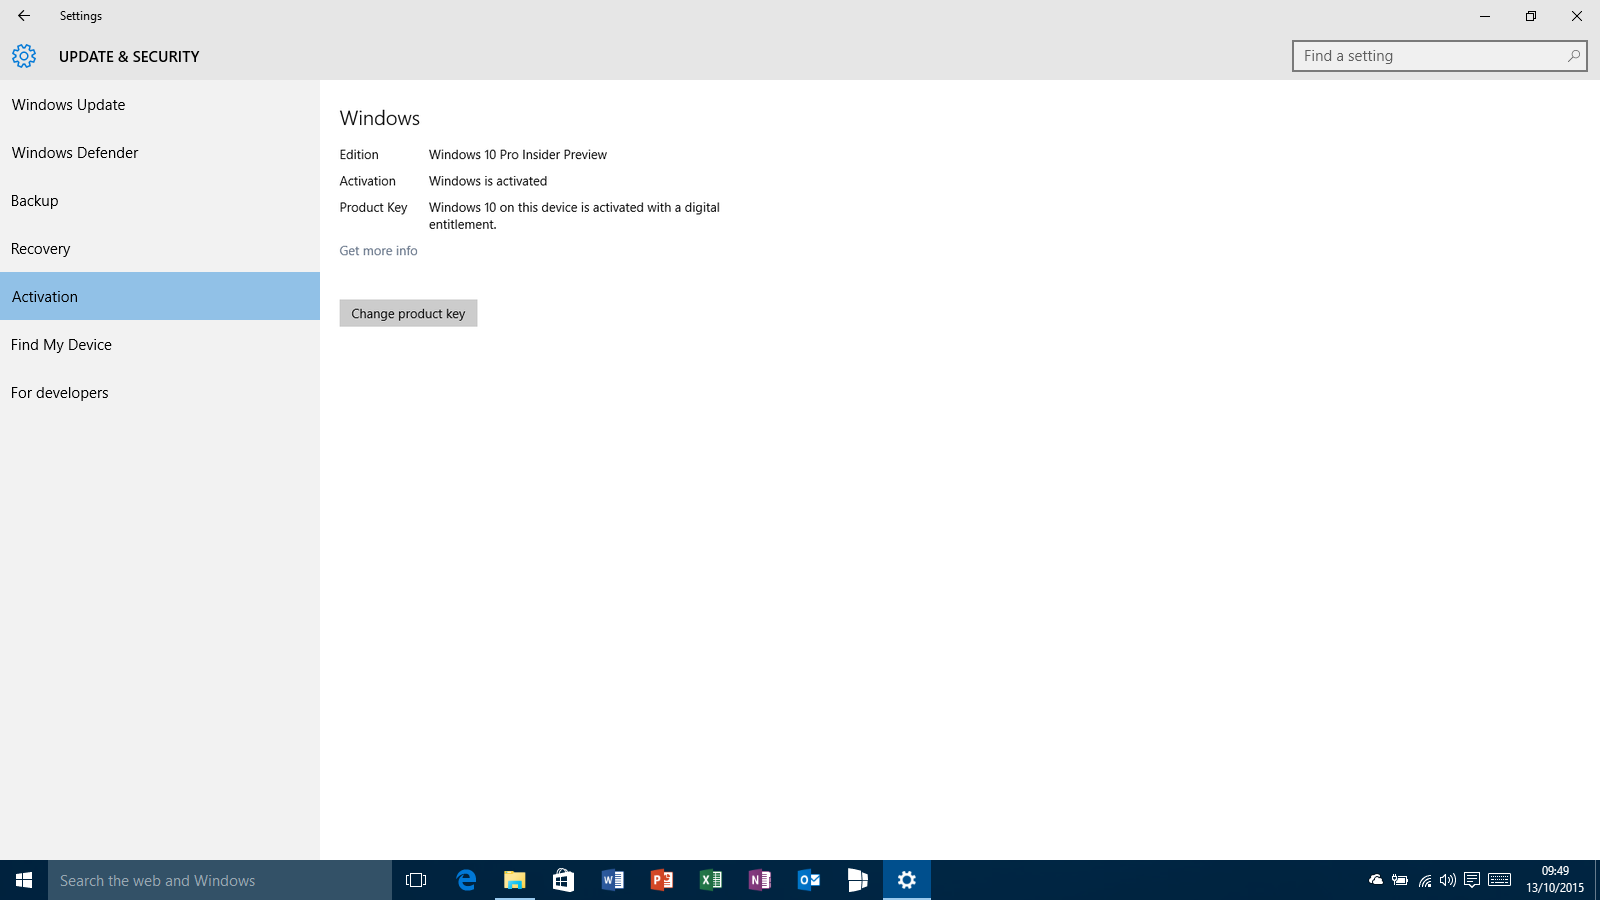
Task: Open the For developers page
Action: (x=160, y=392)
